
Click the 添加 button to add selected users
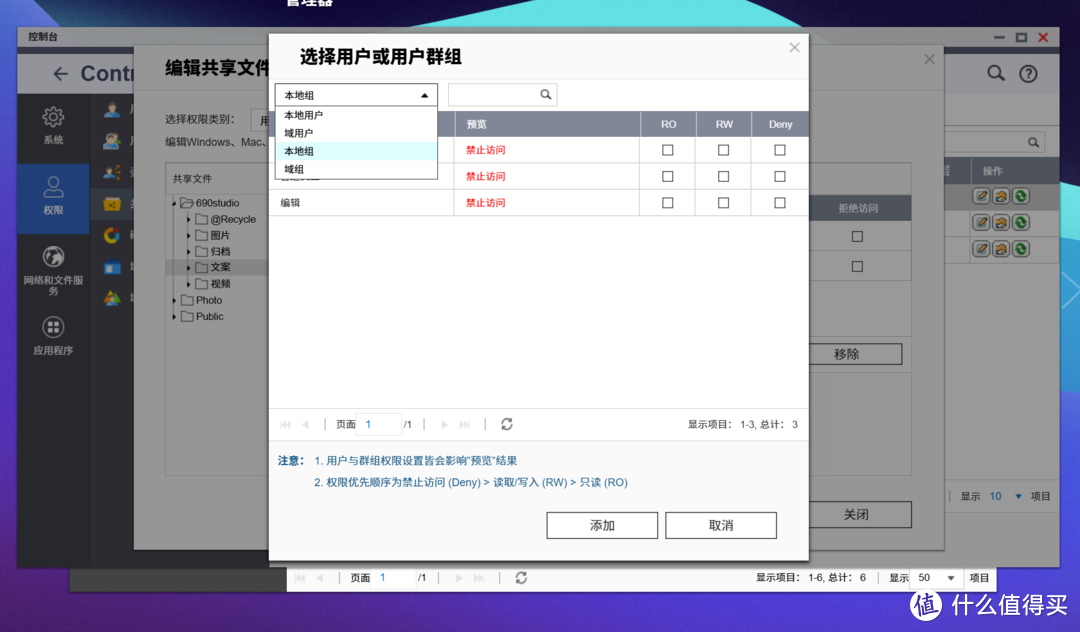601,525
